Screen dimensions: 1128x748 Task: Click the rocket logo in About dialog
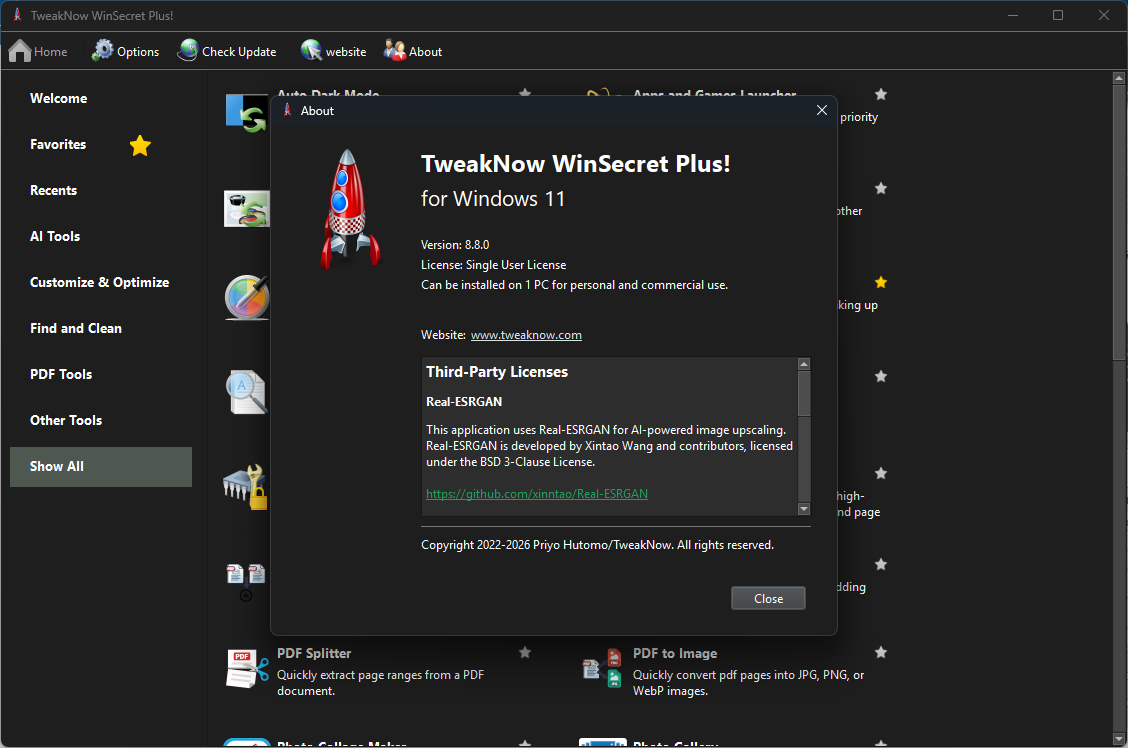tap(350, 209)
